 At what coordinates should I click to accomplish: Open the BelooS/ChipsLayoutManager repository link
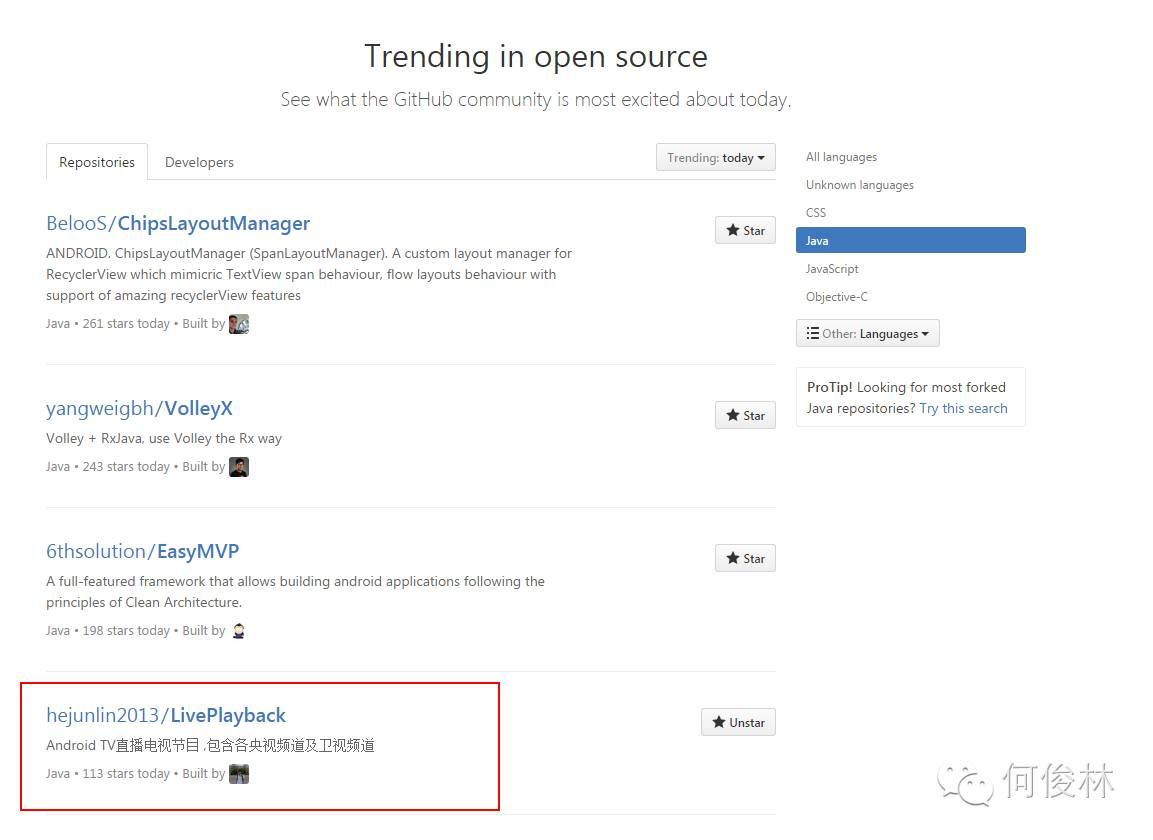tap(178, 223)
